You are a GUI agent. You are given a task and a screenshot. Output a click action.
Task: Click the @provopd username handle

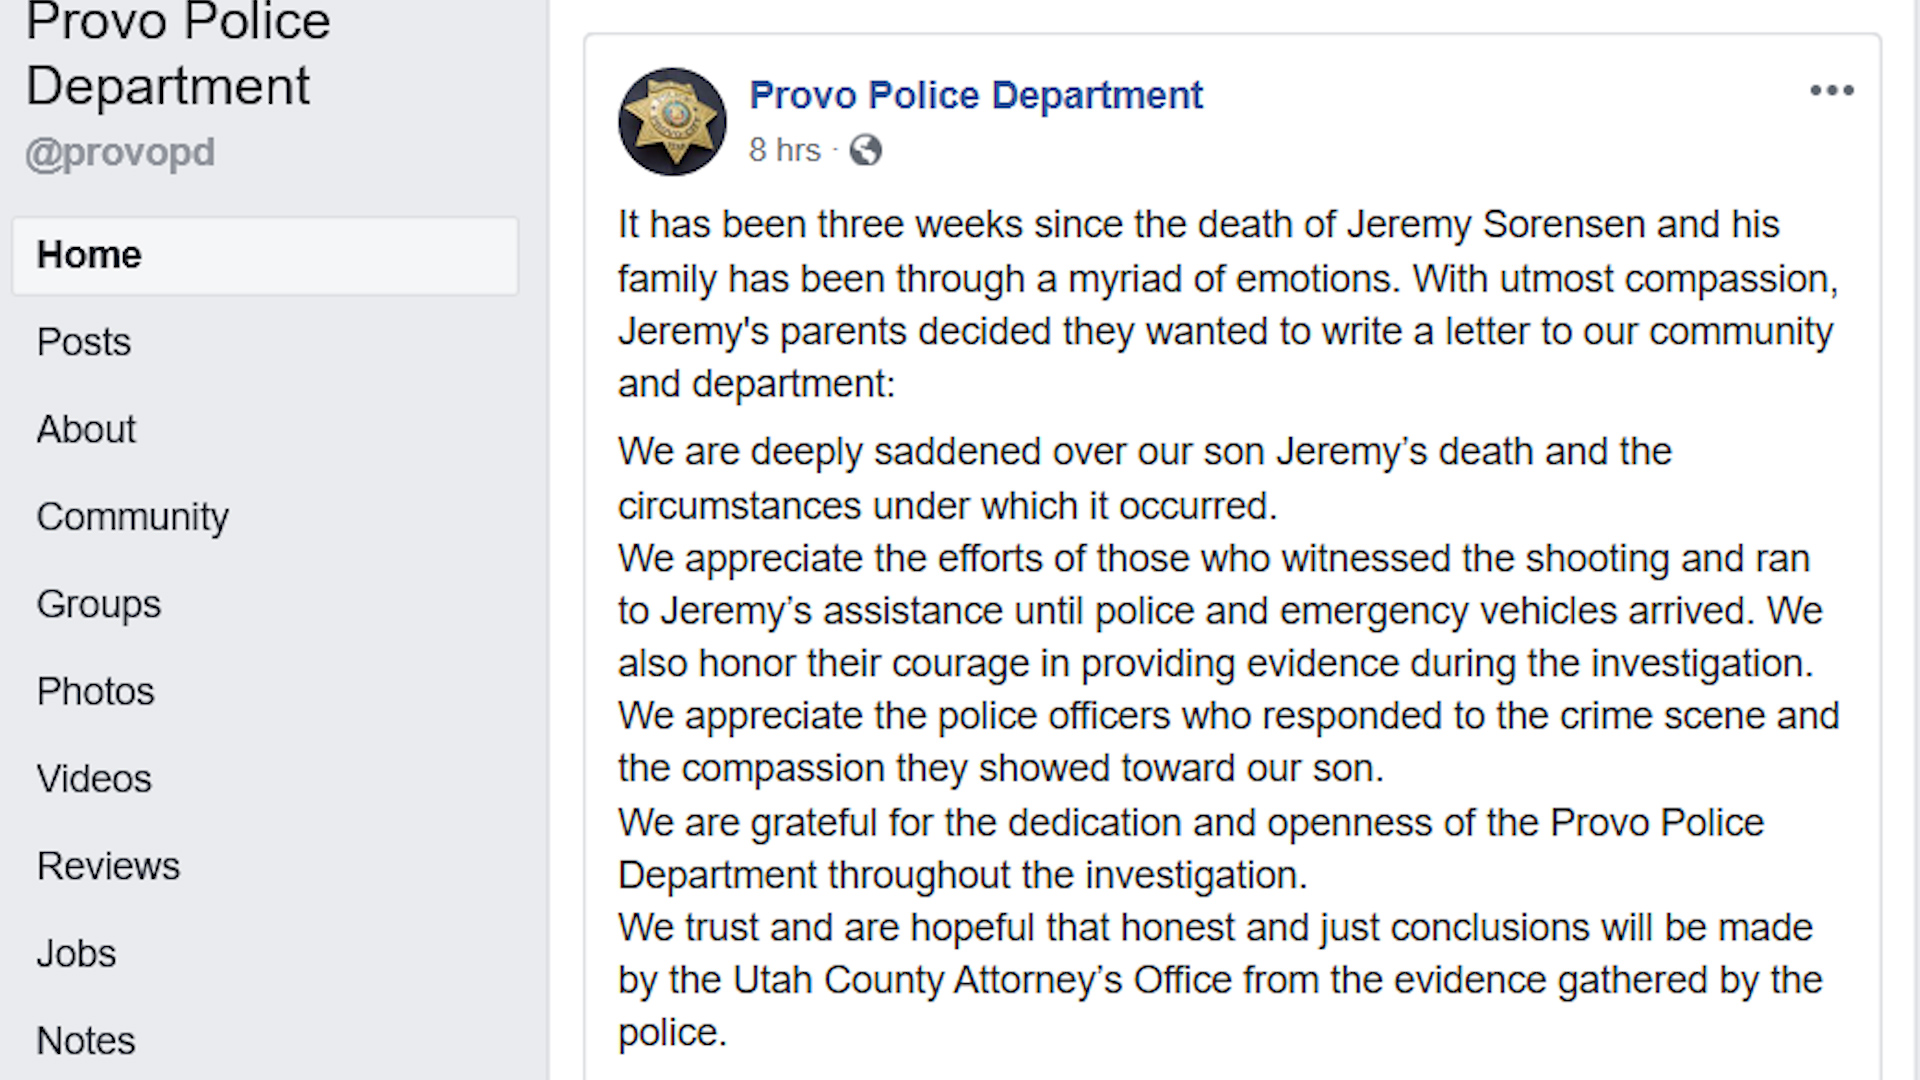[120, 152]
